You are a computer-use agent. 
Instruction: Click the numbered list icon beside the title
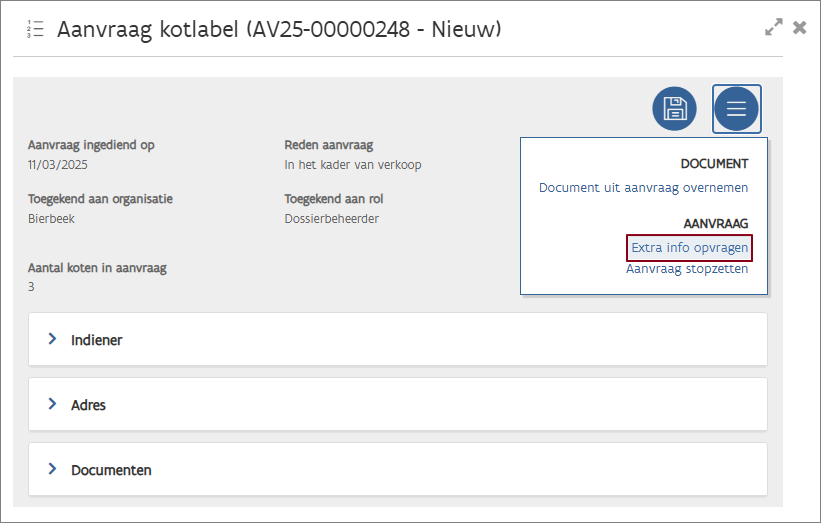coord(35,30)
